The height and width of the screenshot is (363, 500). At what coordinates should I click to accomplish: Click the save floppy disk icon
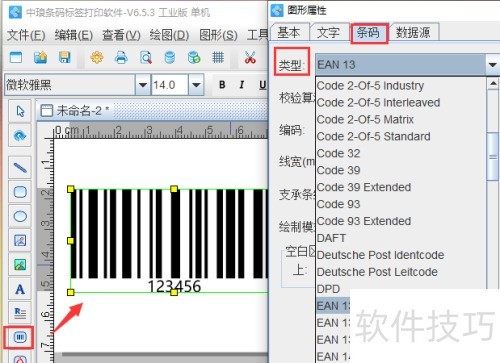point(64,57)
